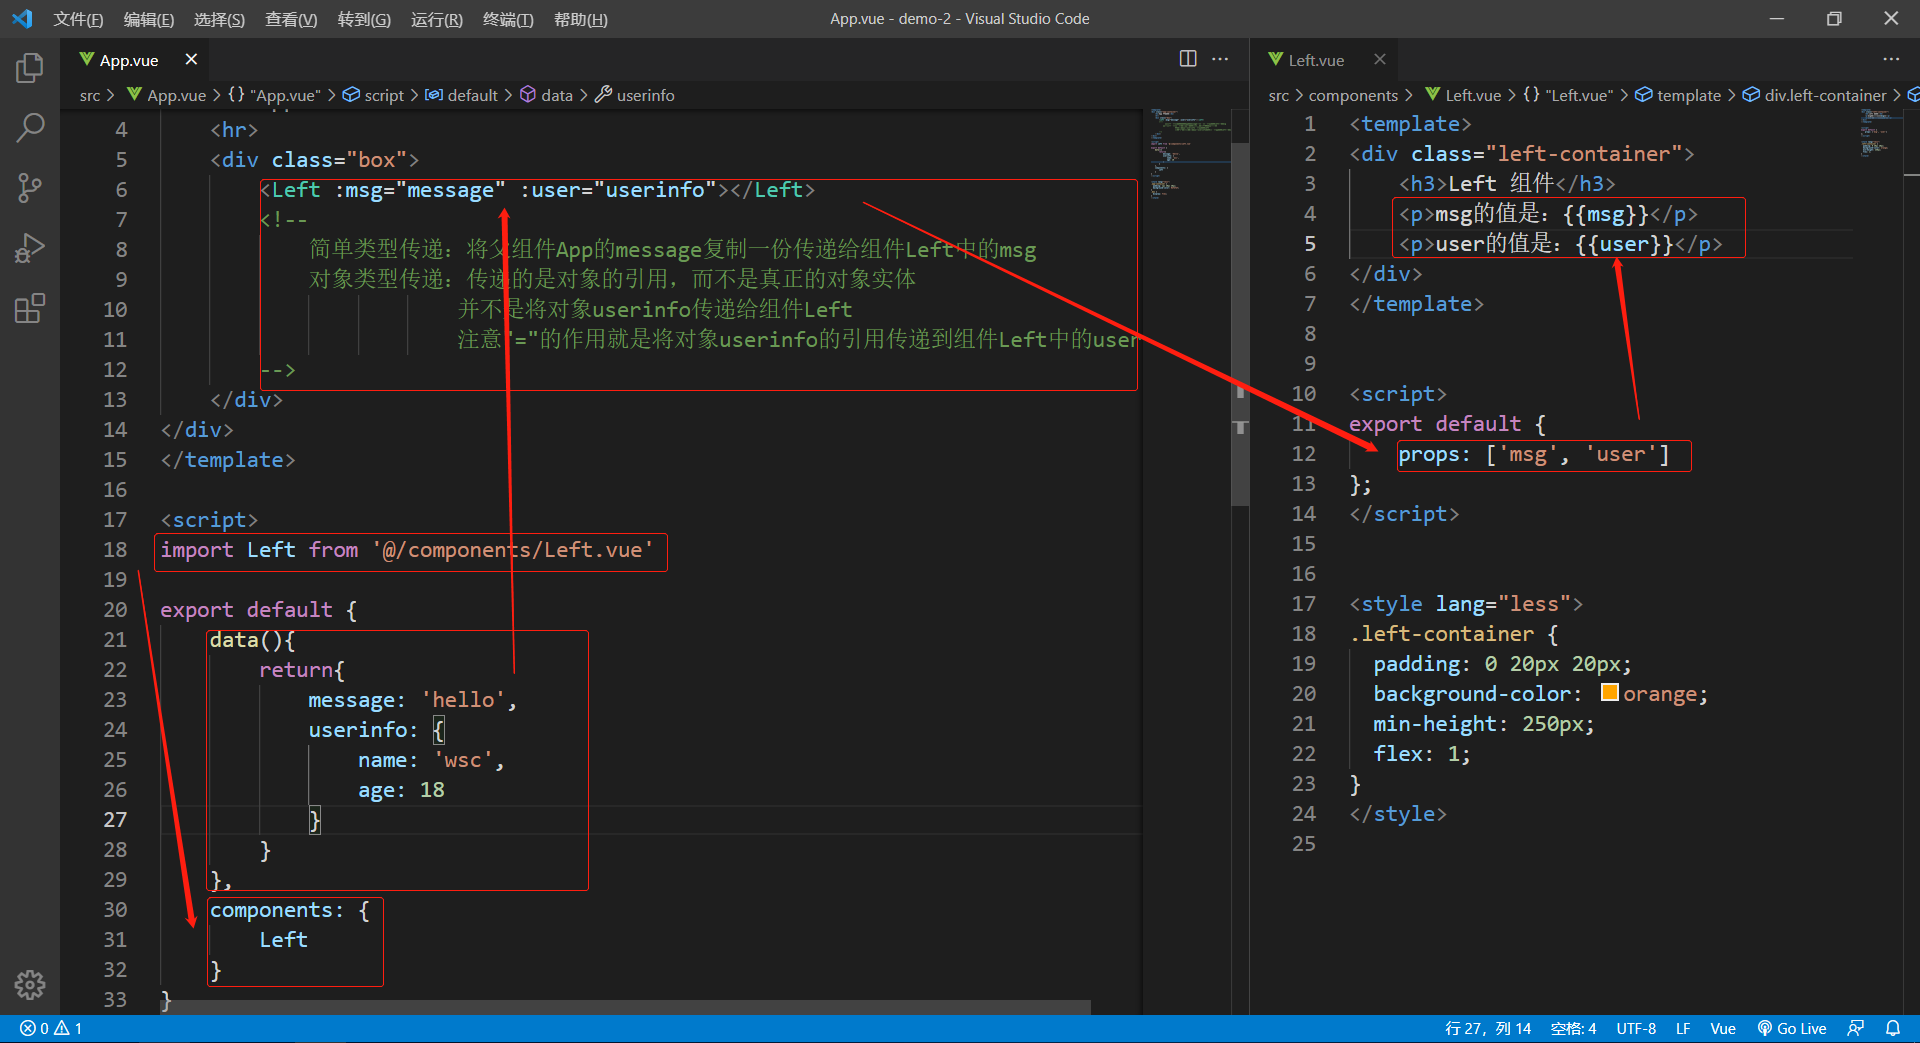Click App.vue vertical scrollbar thumb

pyautogui.click(x=1240, y=324)
